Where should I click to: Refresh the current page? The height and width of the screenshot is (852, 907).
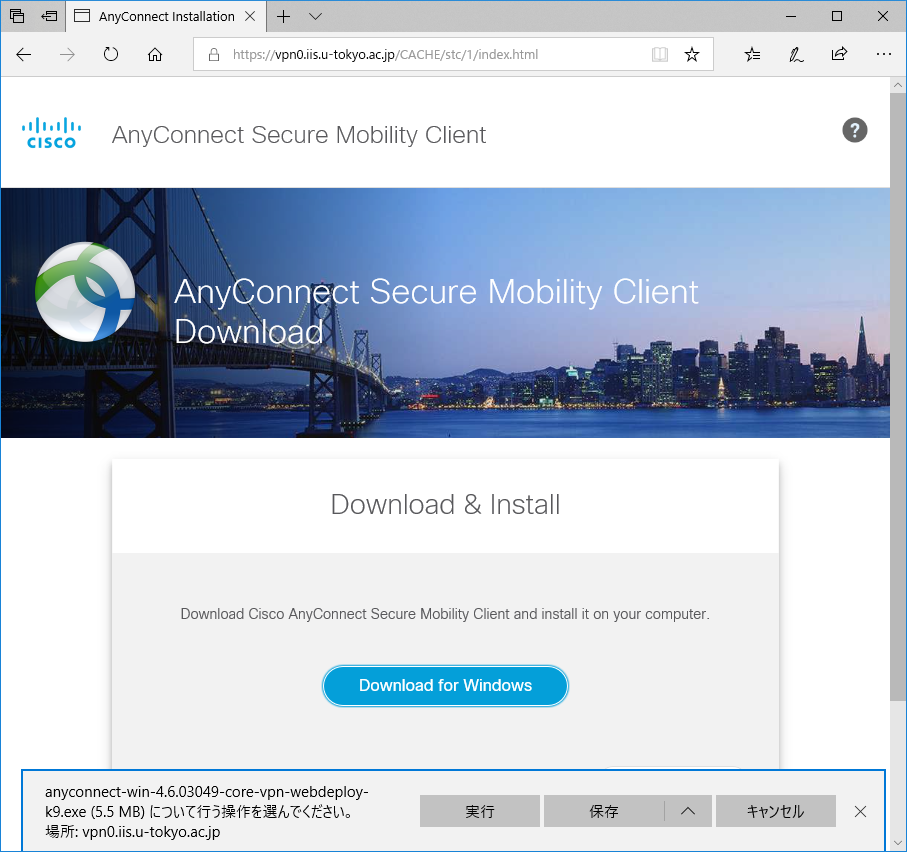click(x=110, y=54)
